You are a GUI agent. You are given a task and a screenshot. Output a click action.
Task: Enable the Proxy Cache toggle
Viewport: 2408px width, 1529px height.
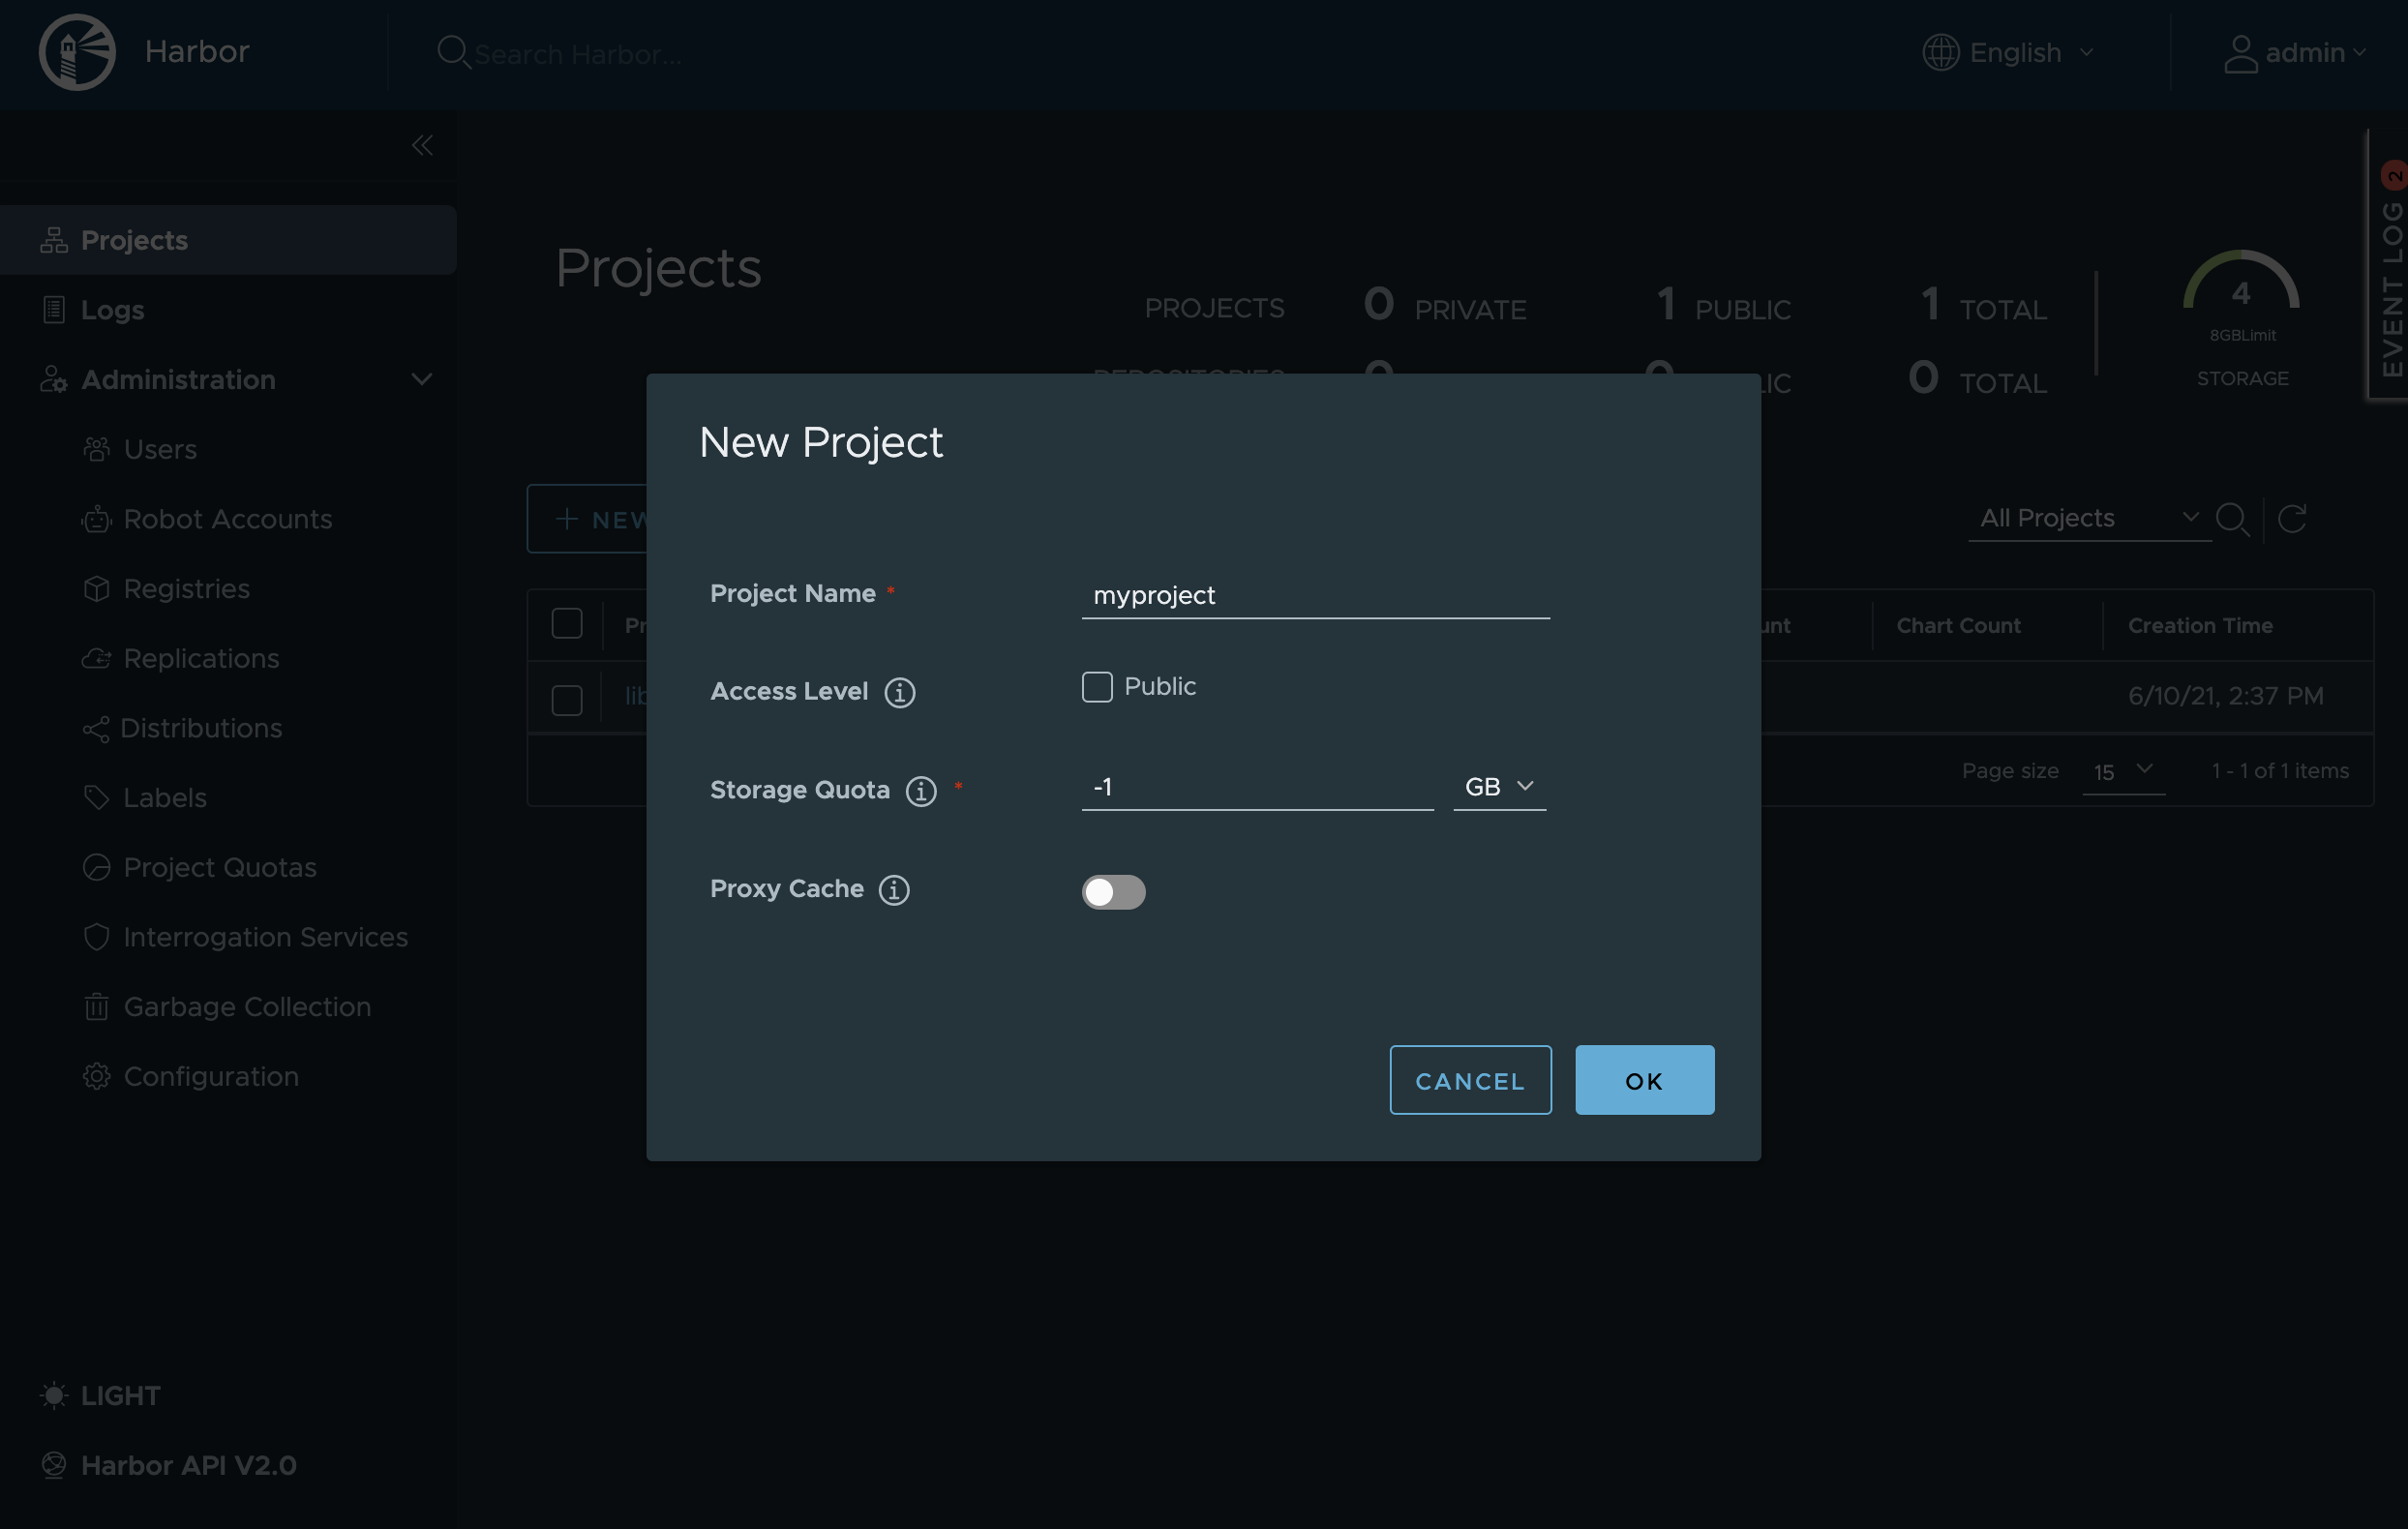(1113, 890)
